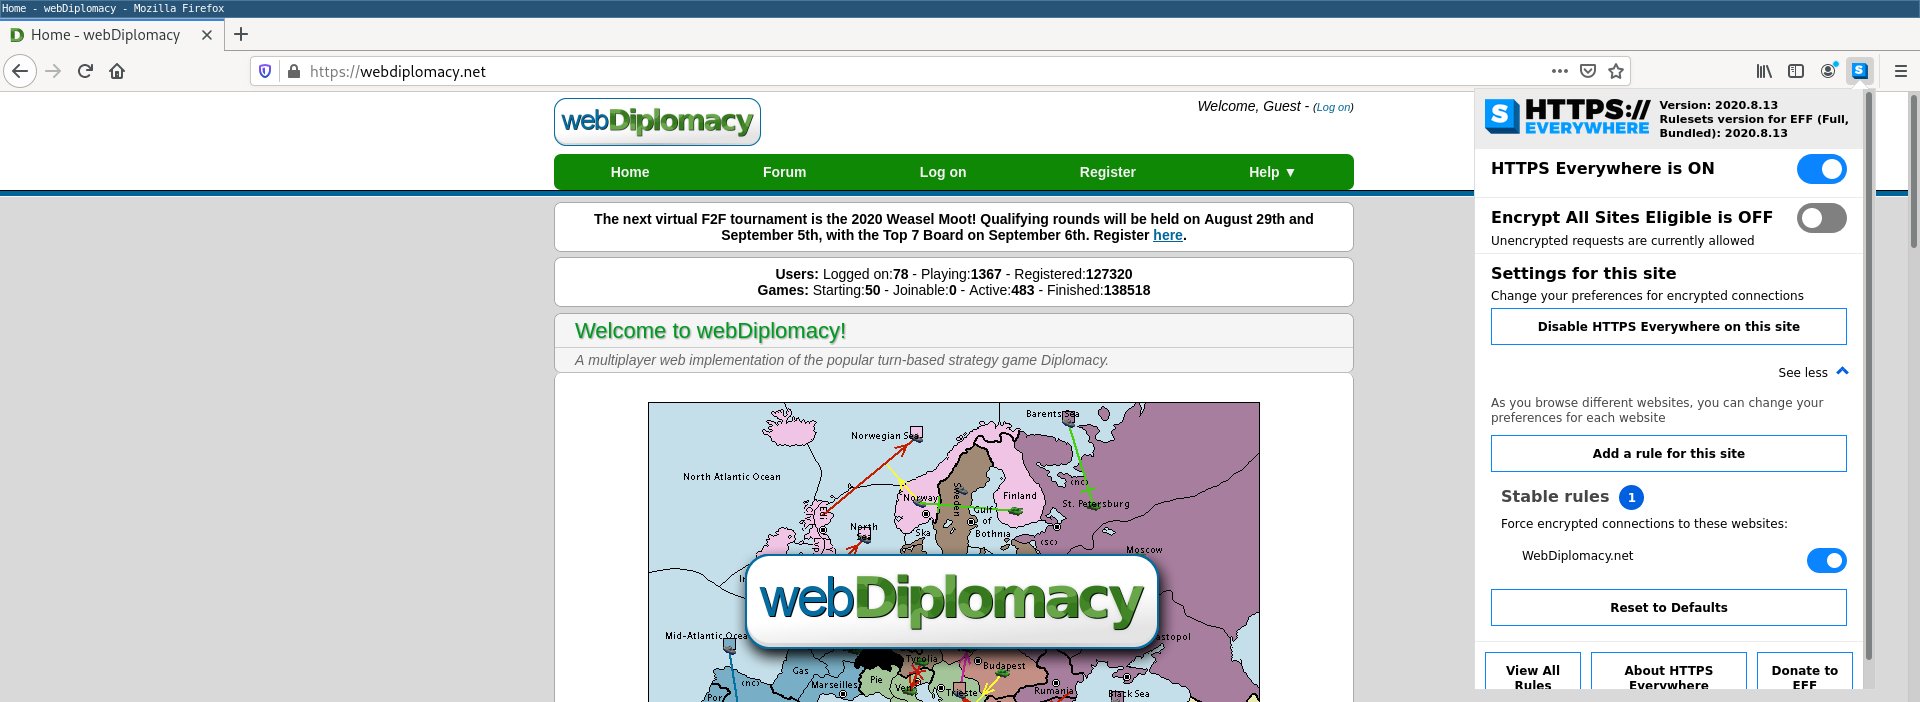Select the Home - webDiplomacy tab
Viewport: 1920px width, 702px height.
pyautogui.click(x=110, y=34)
